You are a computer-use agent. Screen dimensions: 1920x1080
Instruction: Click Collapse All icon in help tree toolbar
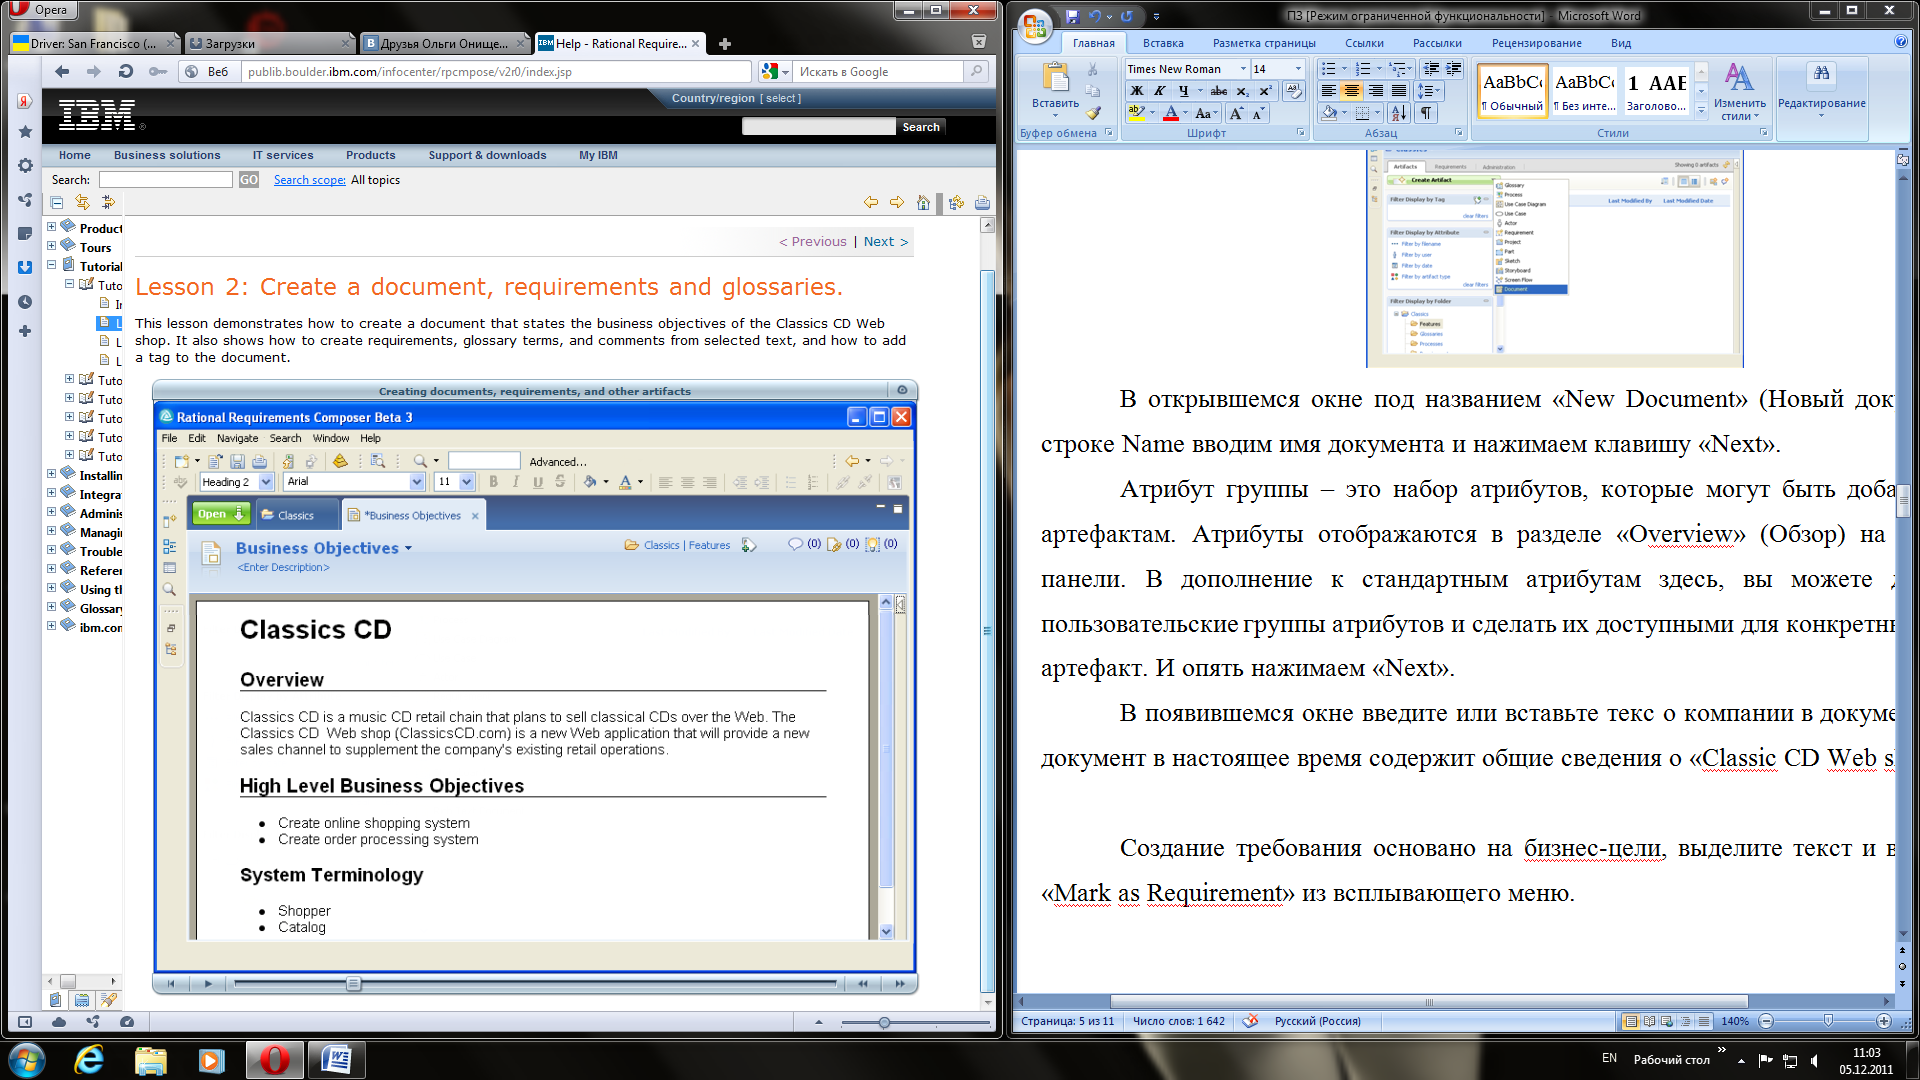pyautogui.click(x=58, y=202)
